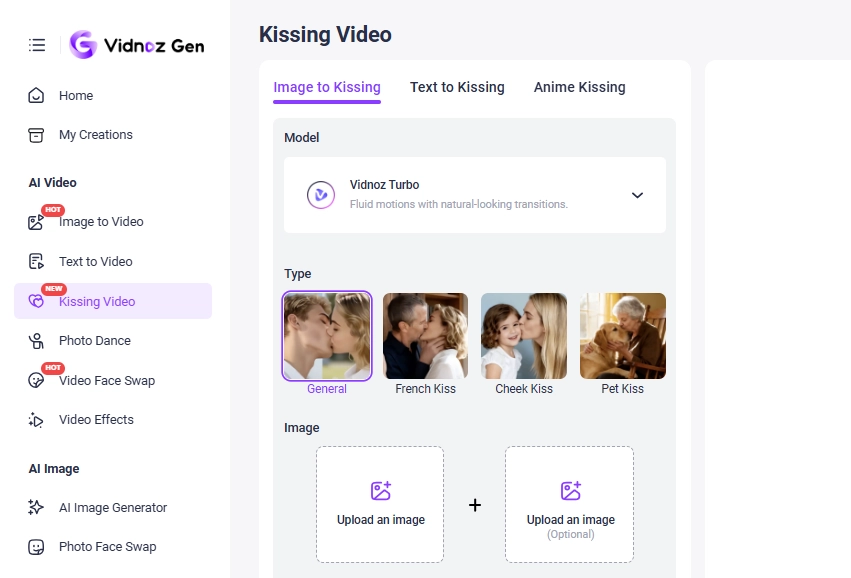Image resolution: width=851 pixels, height=578 pixels.
Task: Click the optional Upload an image box
Action: pyautogui.click(x=569, y=504)
